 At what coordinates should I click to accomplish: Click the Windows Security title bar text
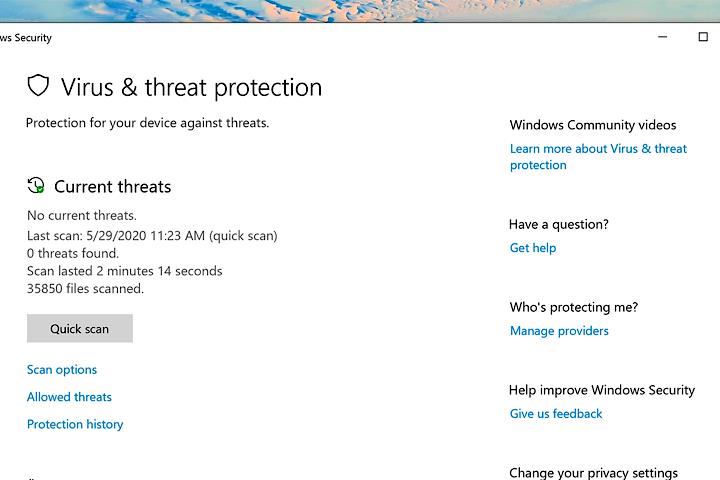pos(26,38)
